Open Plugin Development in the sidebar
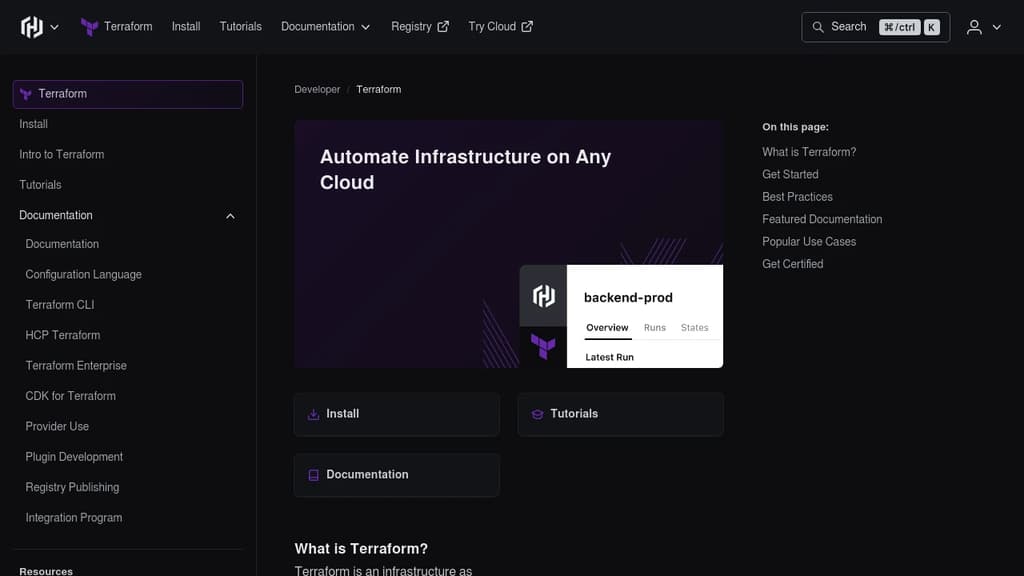Image resolution: width=1024 pixels, height=576 pixels. point(74,457)
